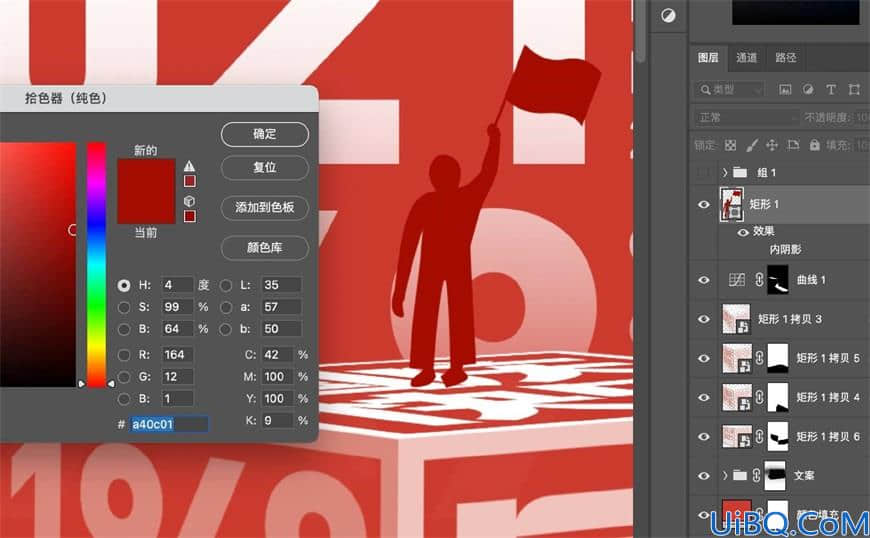Hide the 曲线 1 layer
Image resolution: width=870 pixels, height=538 pixels.
704,280
